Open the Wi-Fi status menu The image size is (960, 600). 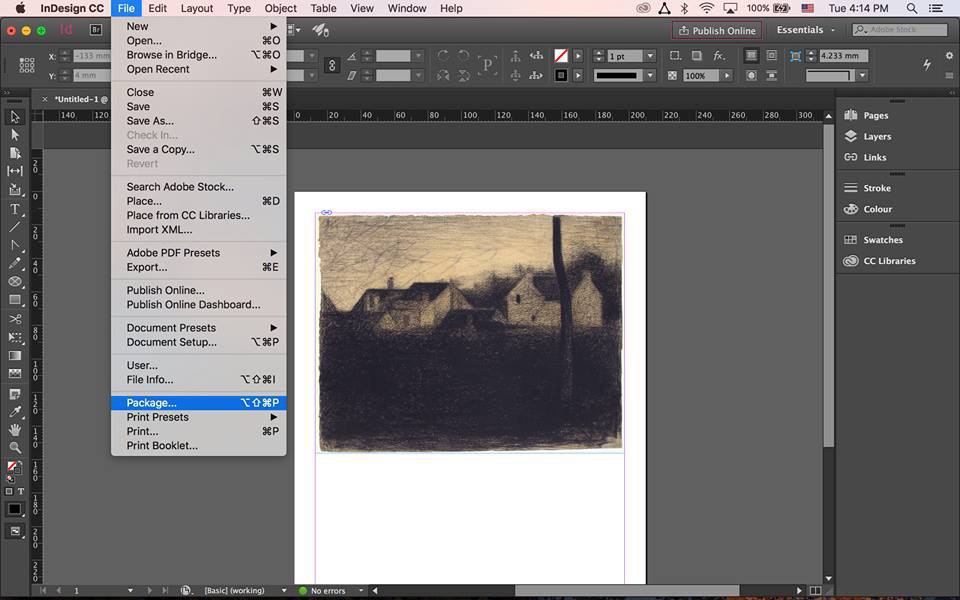[x=707, y=9]
